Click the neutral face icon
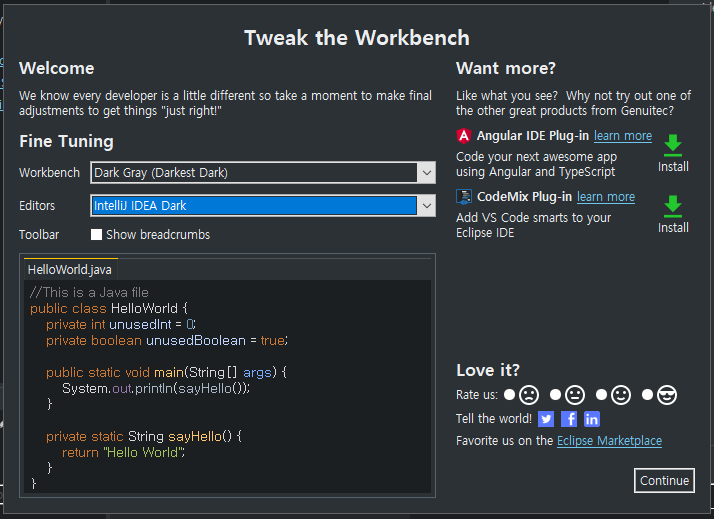 point(575,395)
